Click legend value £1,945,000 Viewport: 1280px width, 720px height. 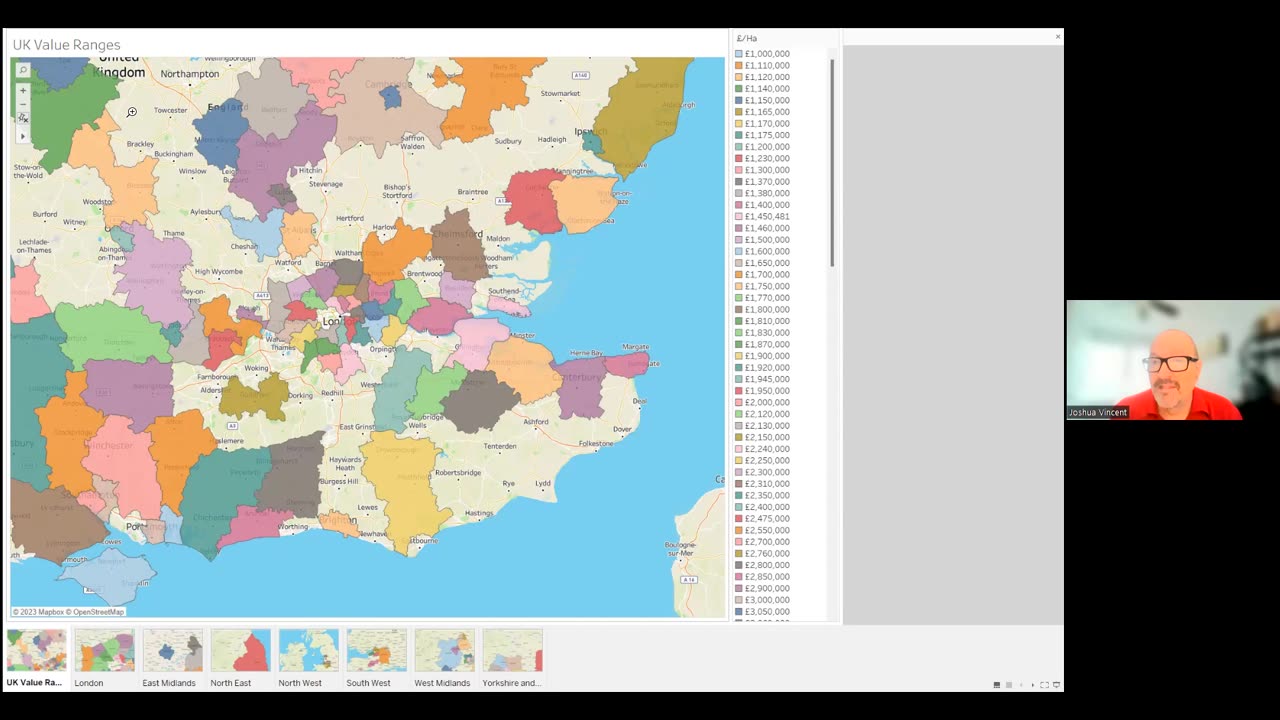[x=767, y=379]
